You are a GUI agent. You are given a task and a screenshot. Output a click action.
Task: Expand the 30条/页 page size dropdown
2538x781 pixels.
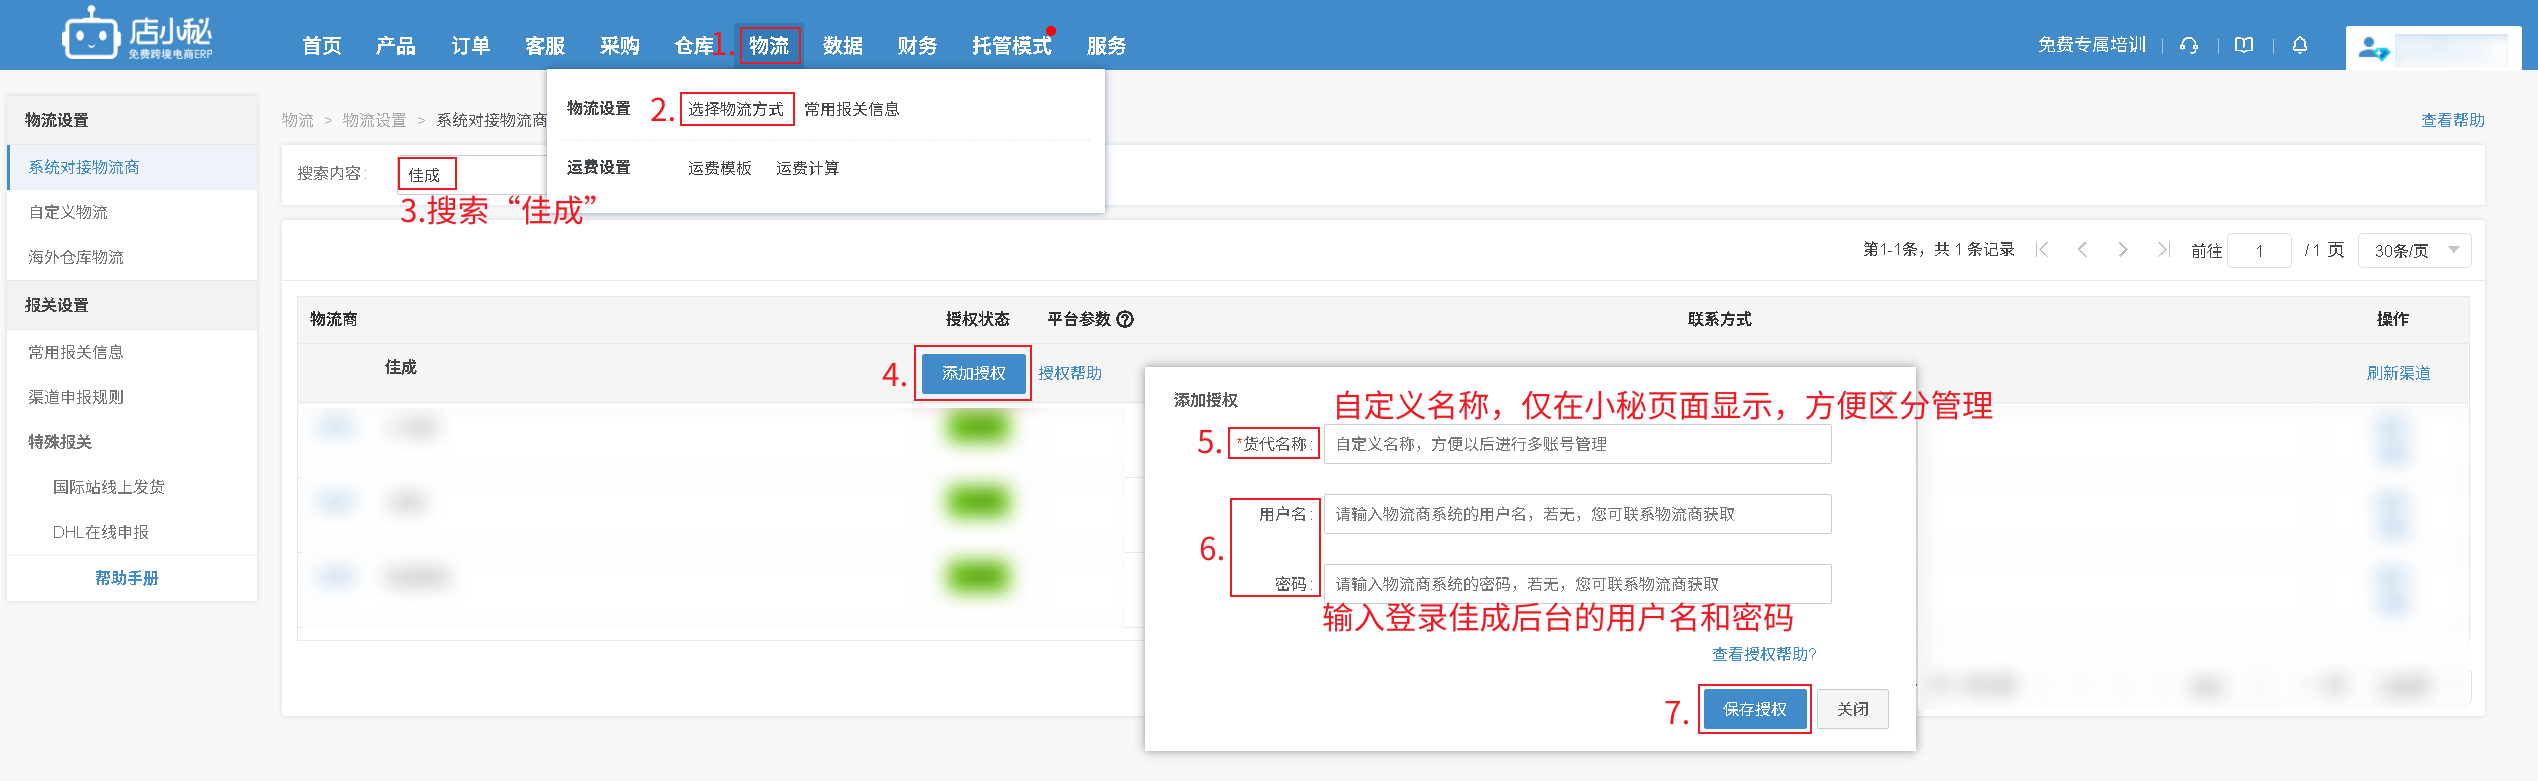[2414, 250]
